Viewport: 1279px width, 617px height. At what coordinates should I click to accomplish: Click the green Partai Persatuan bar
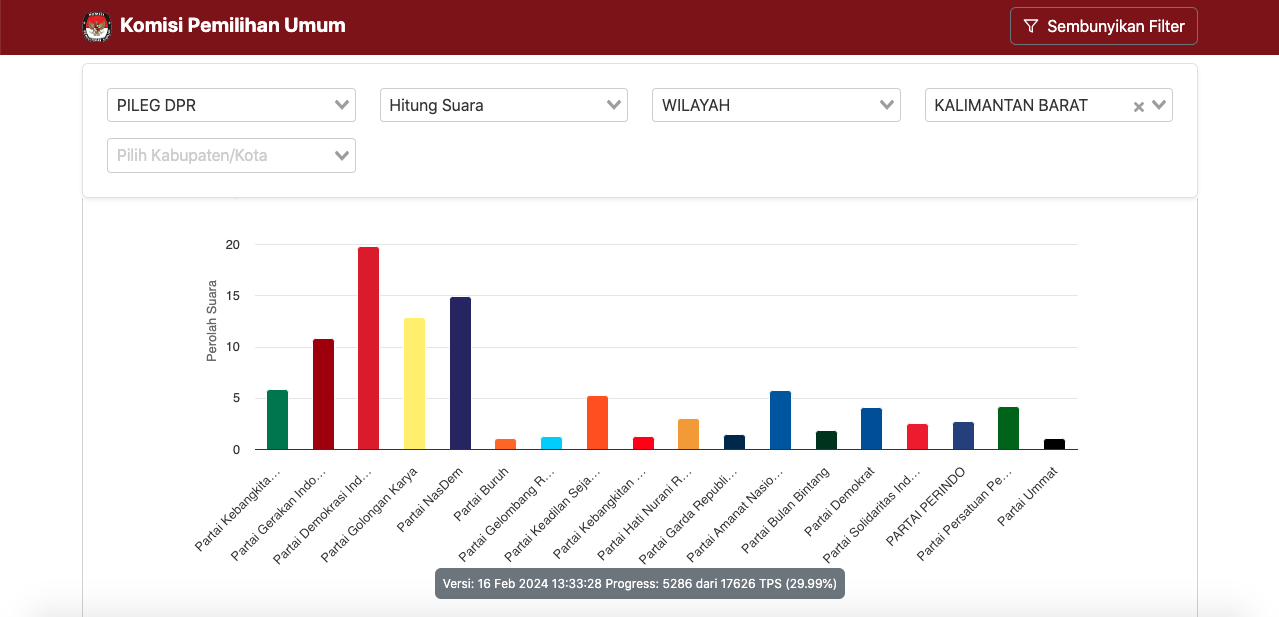(x=1008, y=428)
